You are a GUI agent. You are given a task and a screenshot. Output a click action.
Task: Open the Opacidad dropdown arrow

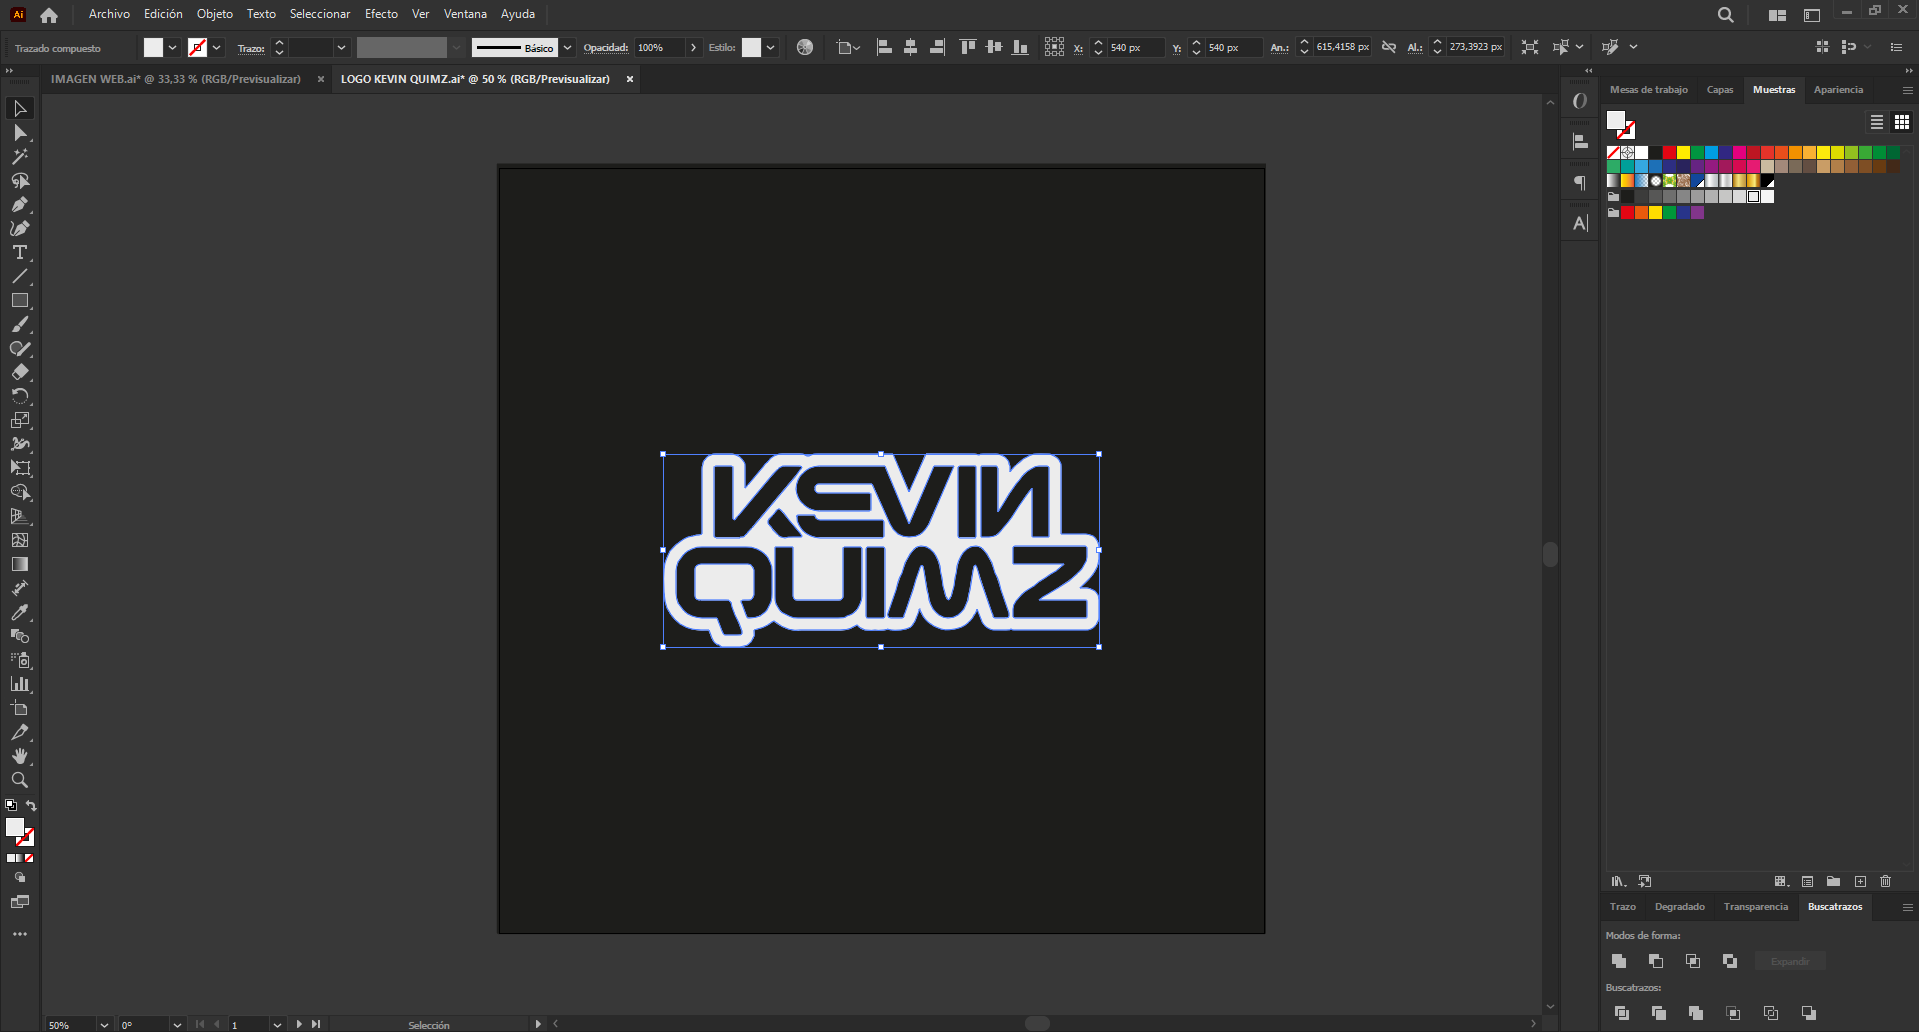[x=693, y=48]
